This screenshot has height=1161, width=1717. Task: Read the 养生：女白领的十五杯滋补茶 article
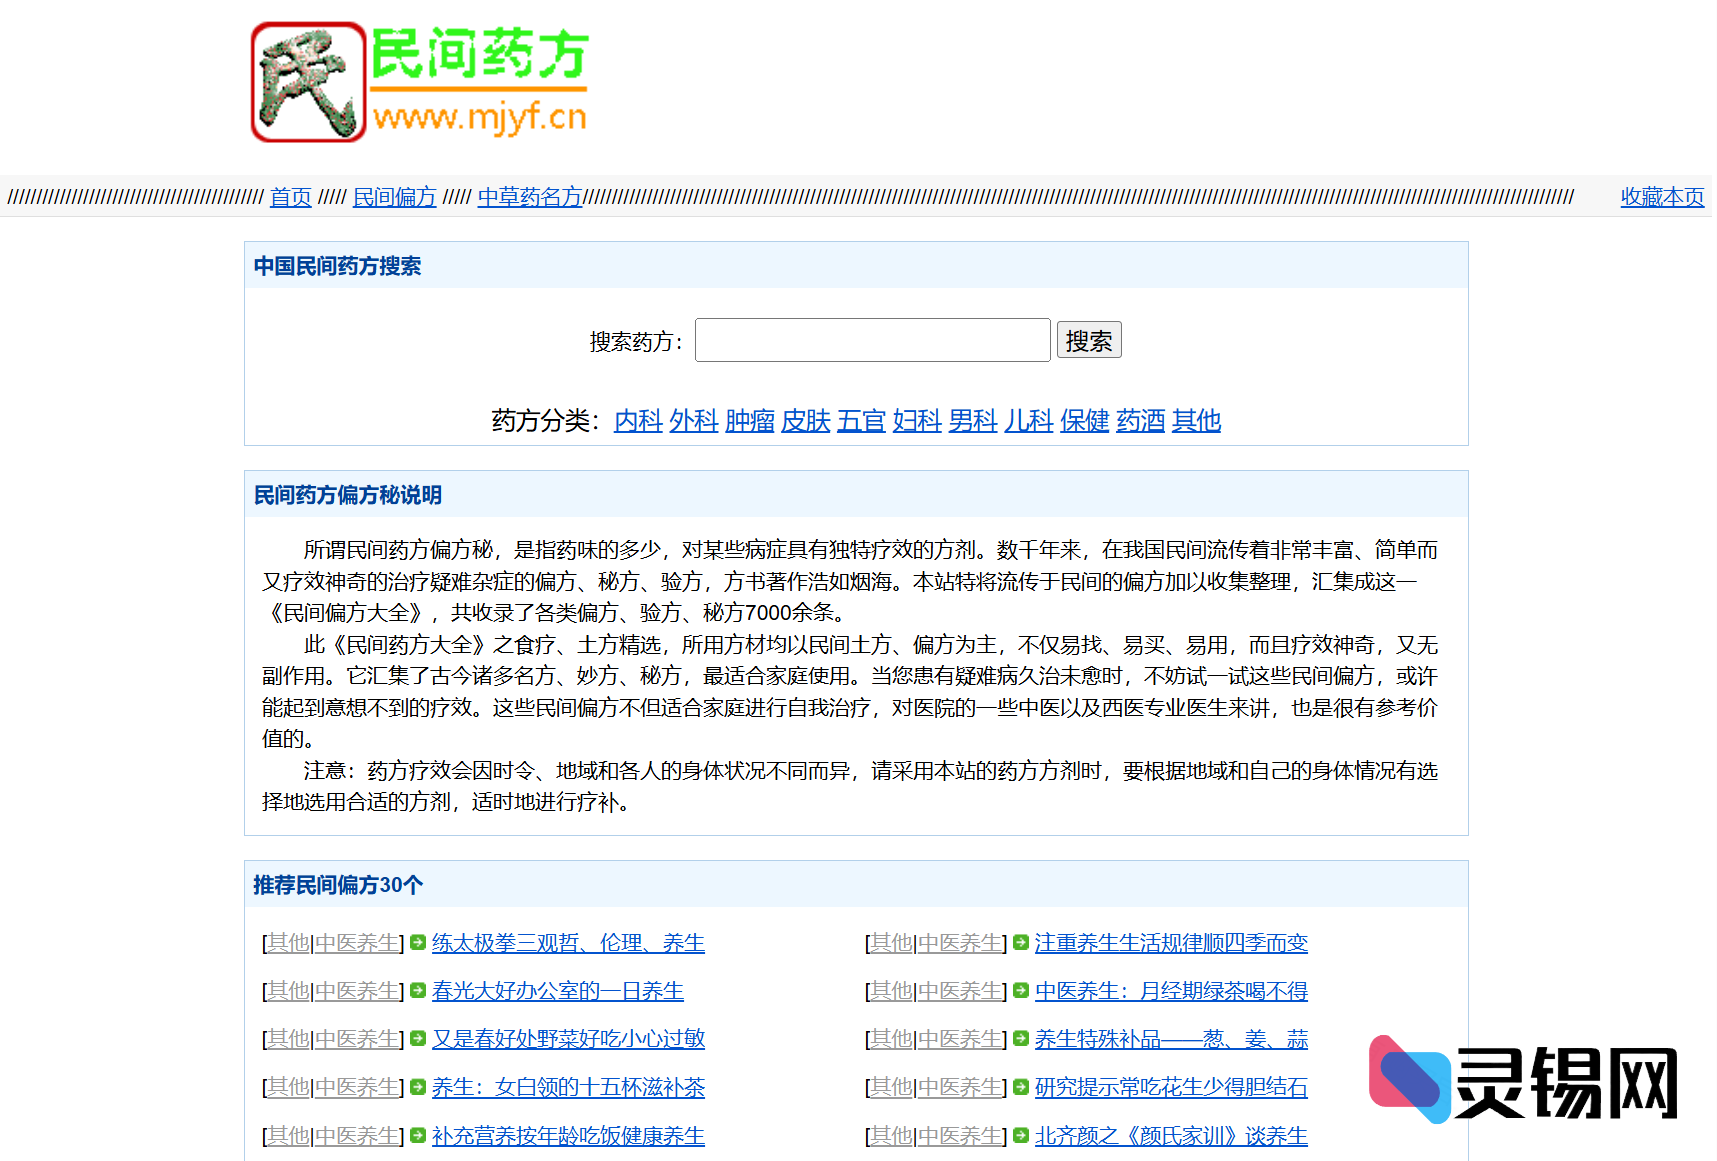coord(568,1088)
